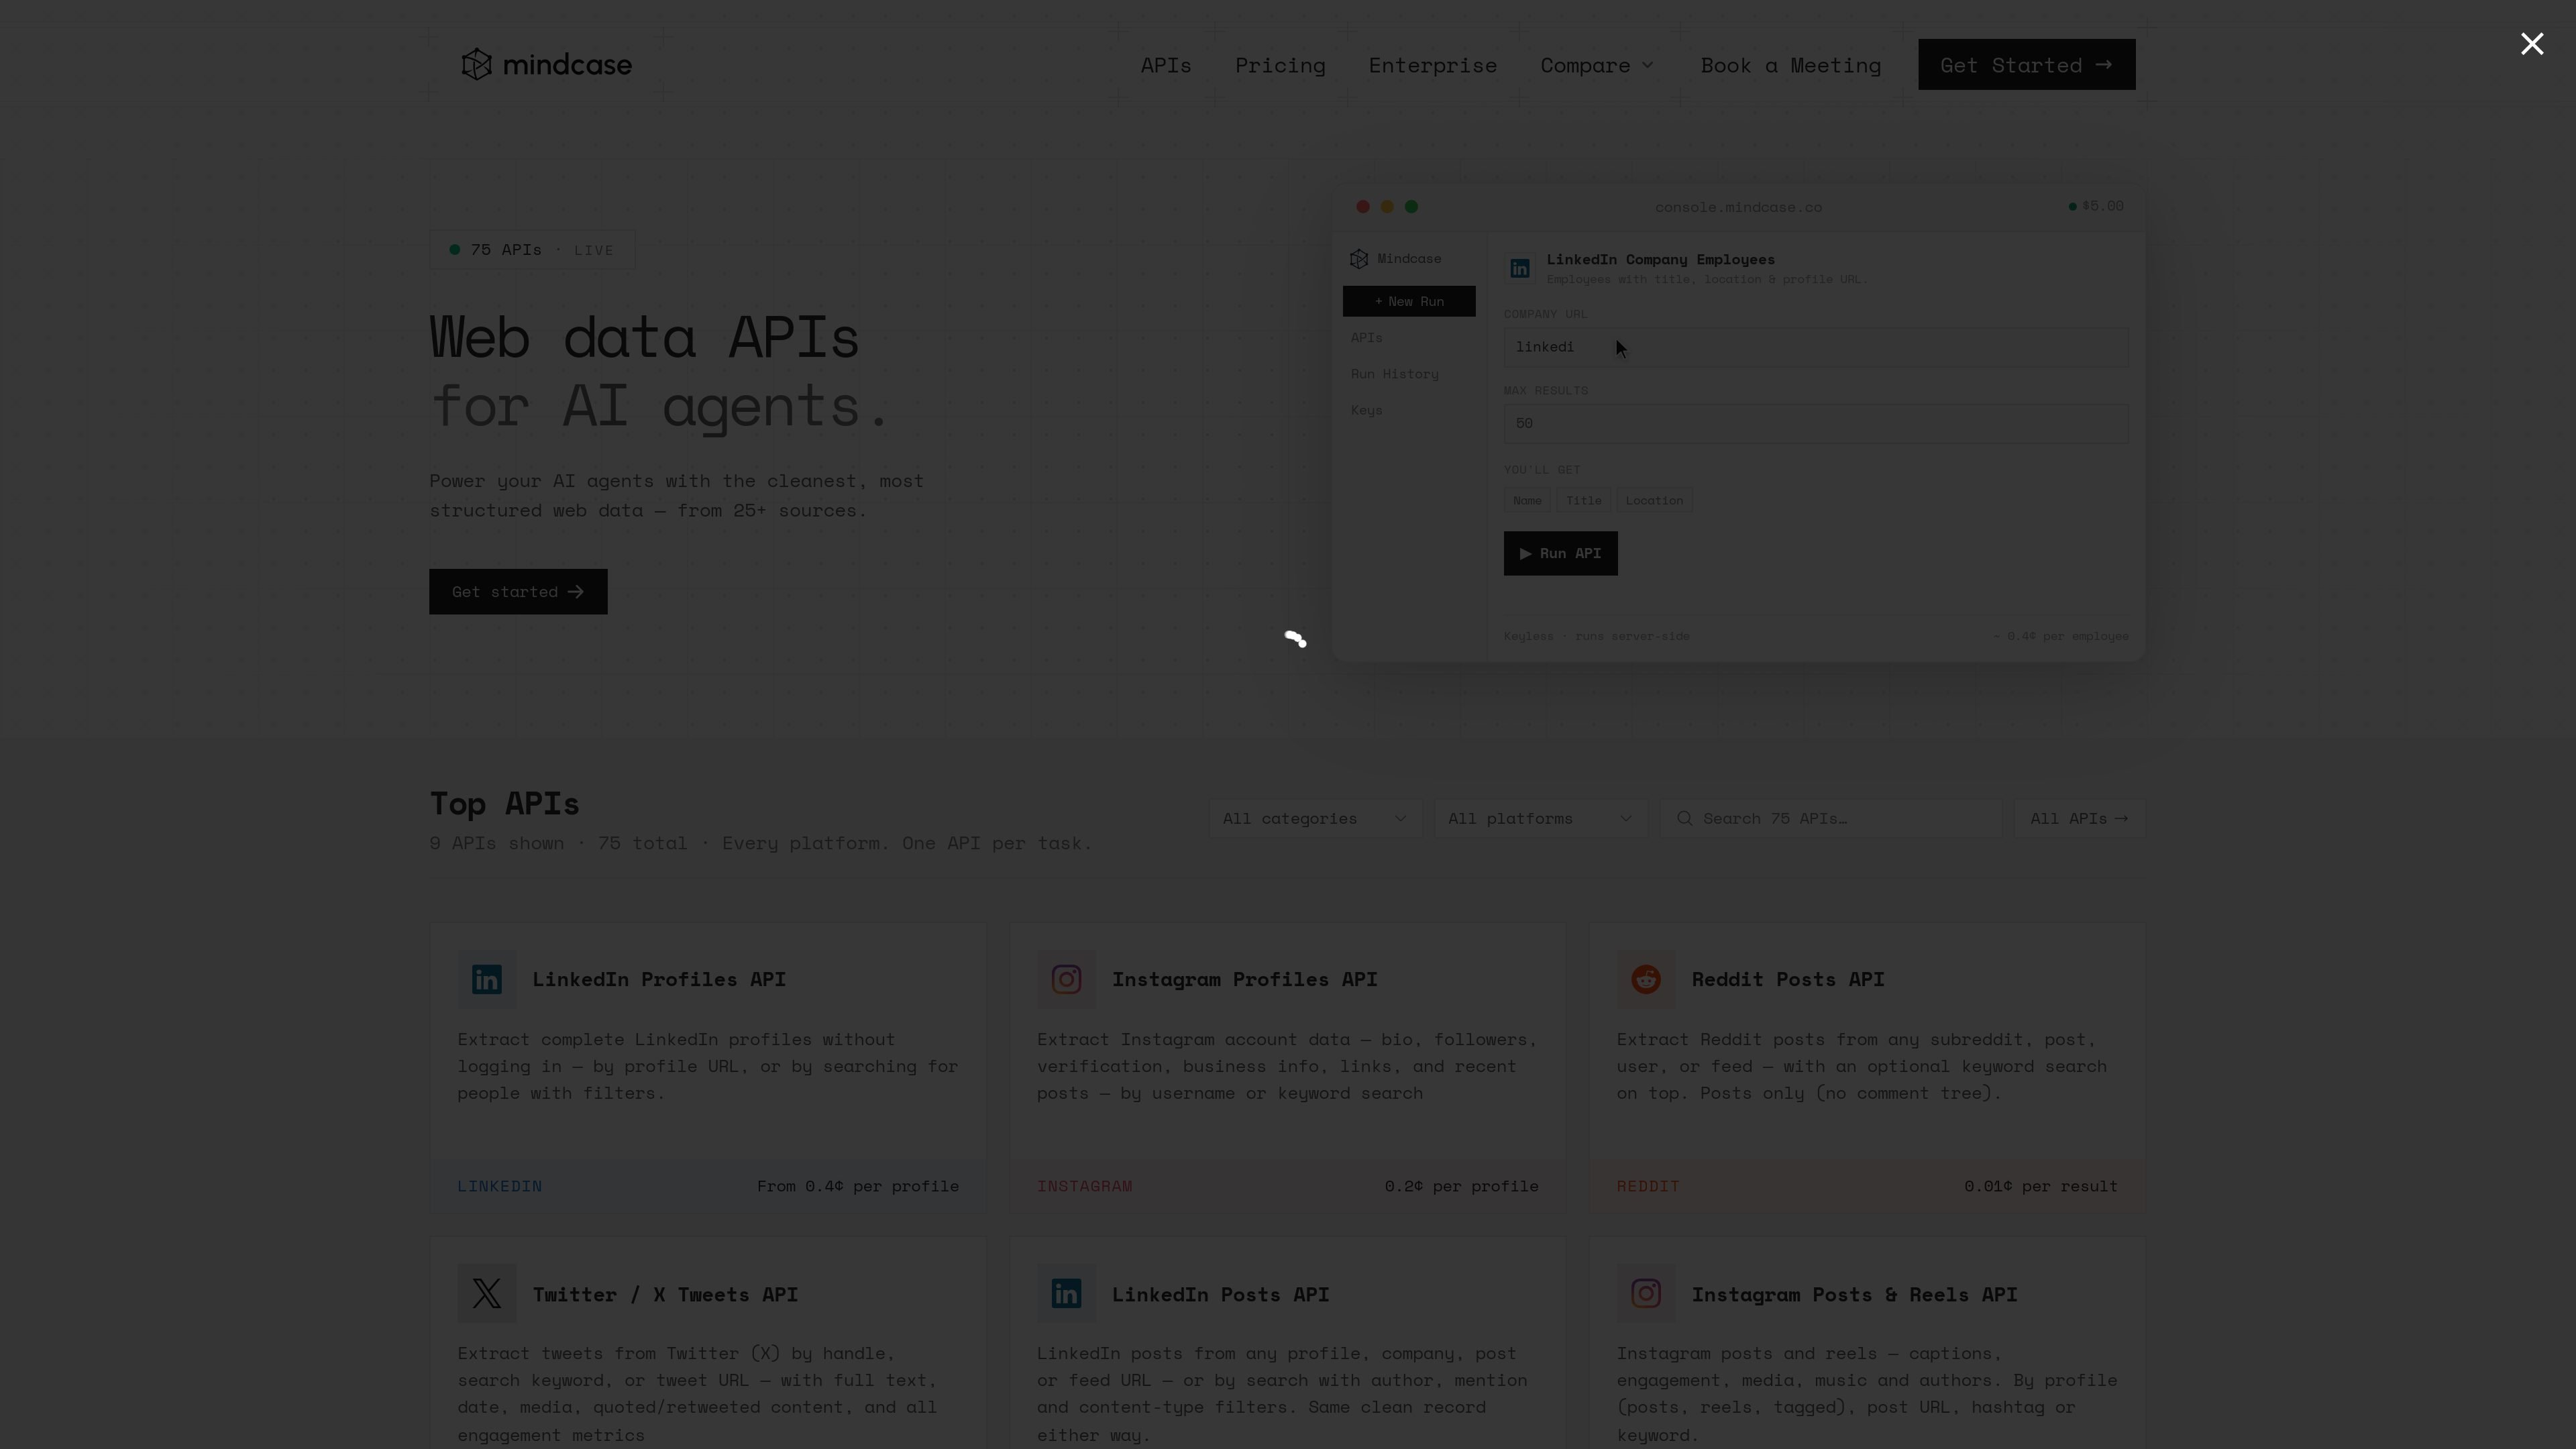2576x1449 pixels.
Task: Click the search magnifier icon
Action: coord(1684,819)
